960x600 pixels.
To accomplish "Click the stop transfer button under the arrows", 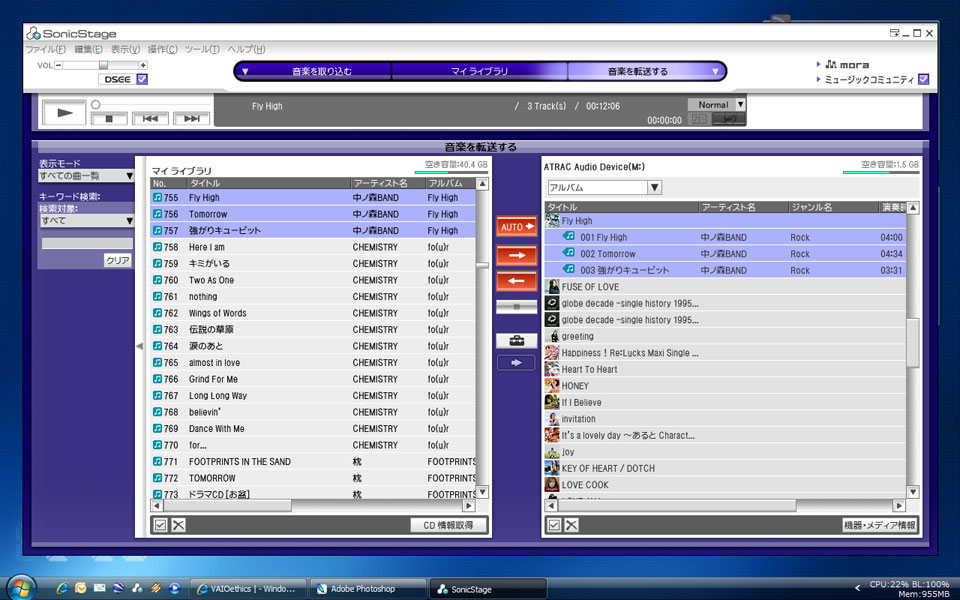I will click(x=517, y=306).
